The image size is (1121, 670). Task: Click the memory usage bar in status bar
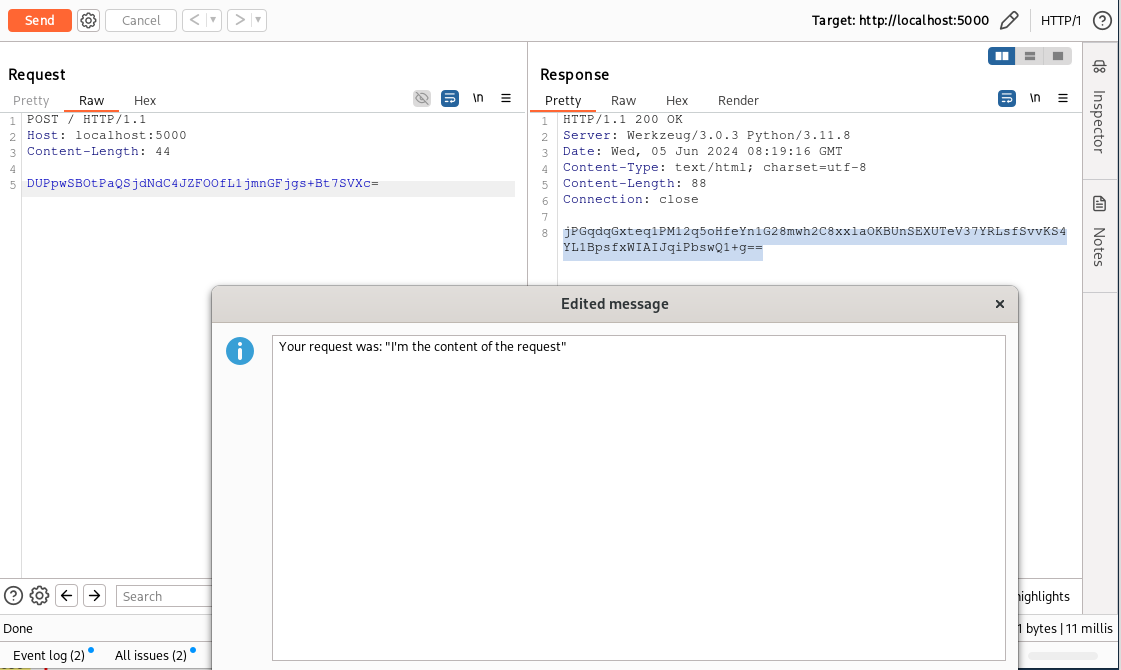[1062, 656]
